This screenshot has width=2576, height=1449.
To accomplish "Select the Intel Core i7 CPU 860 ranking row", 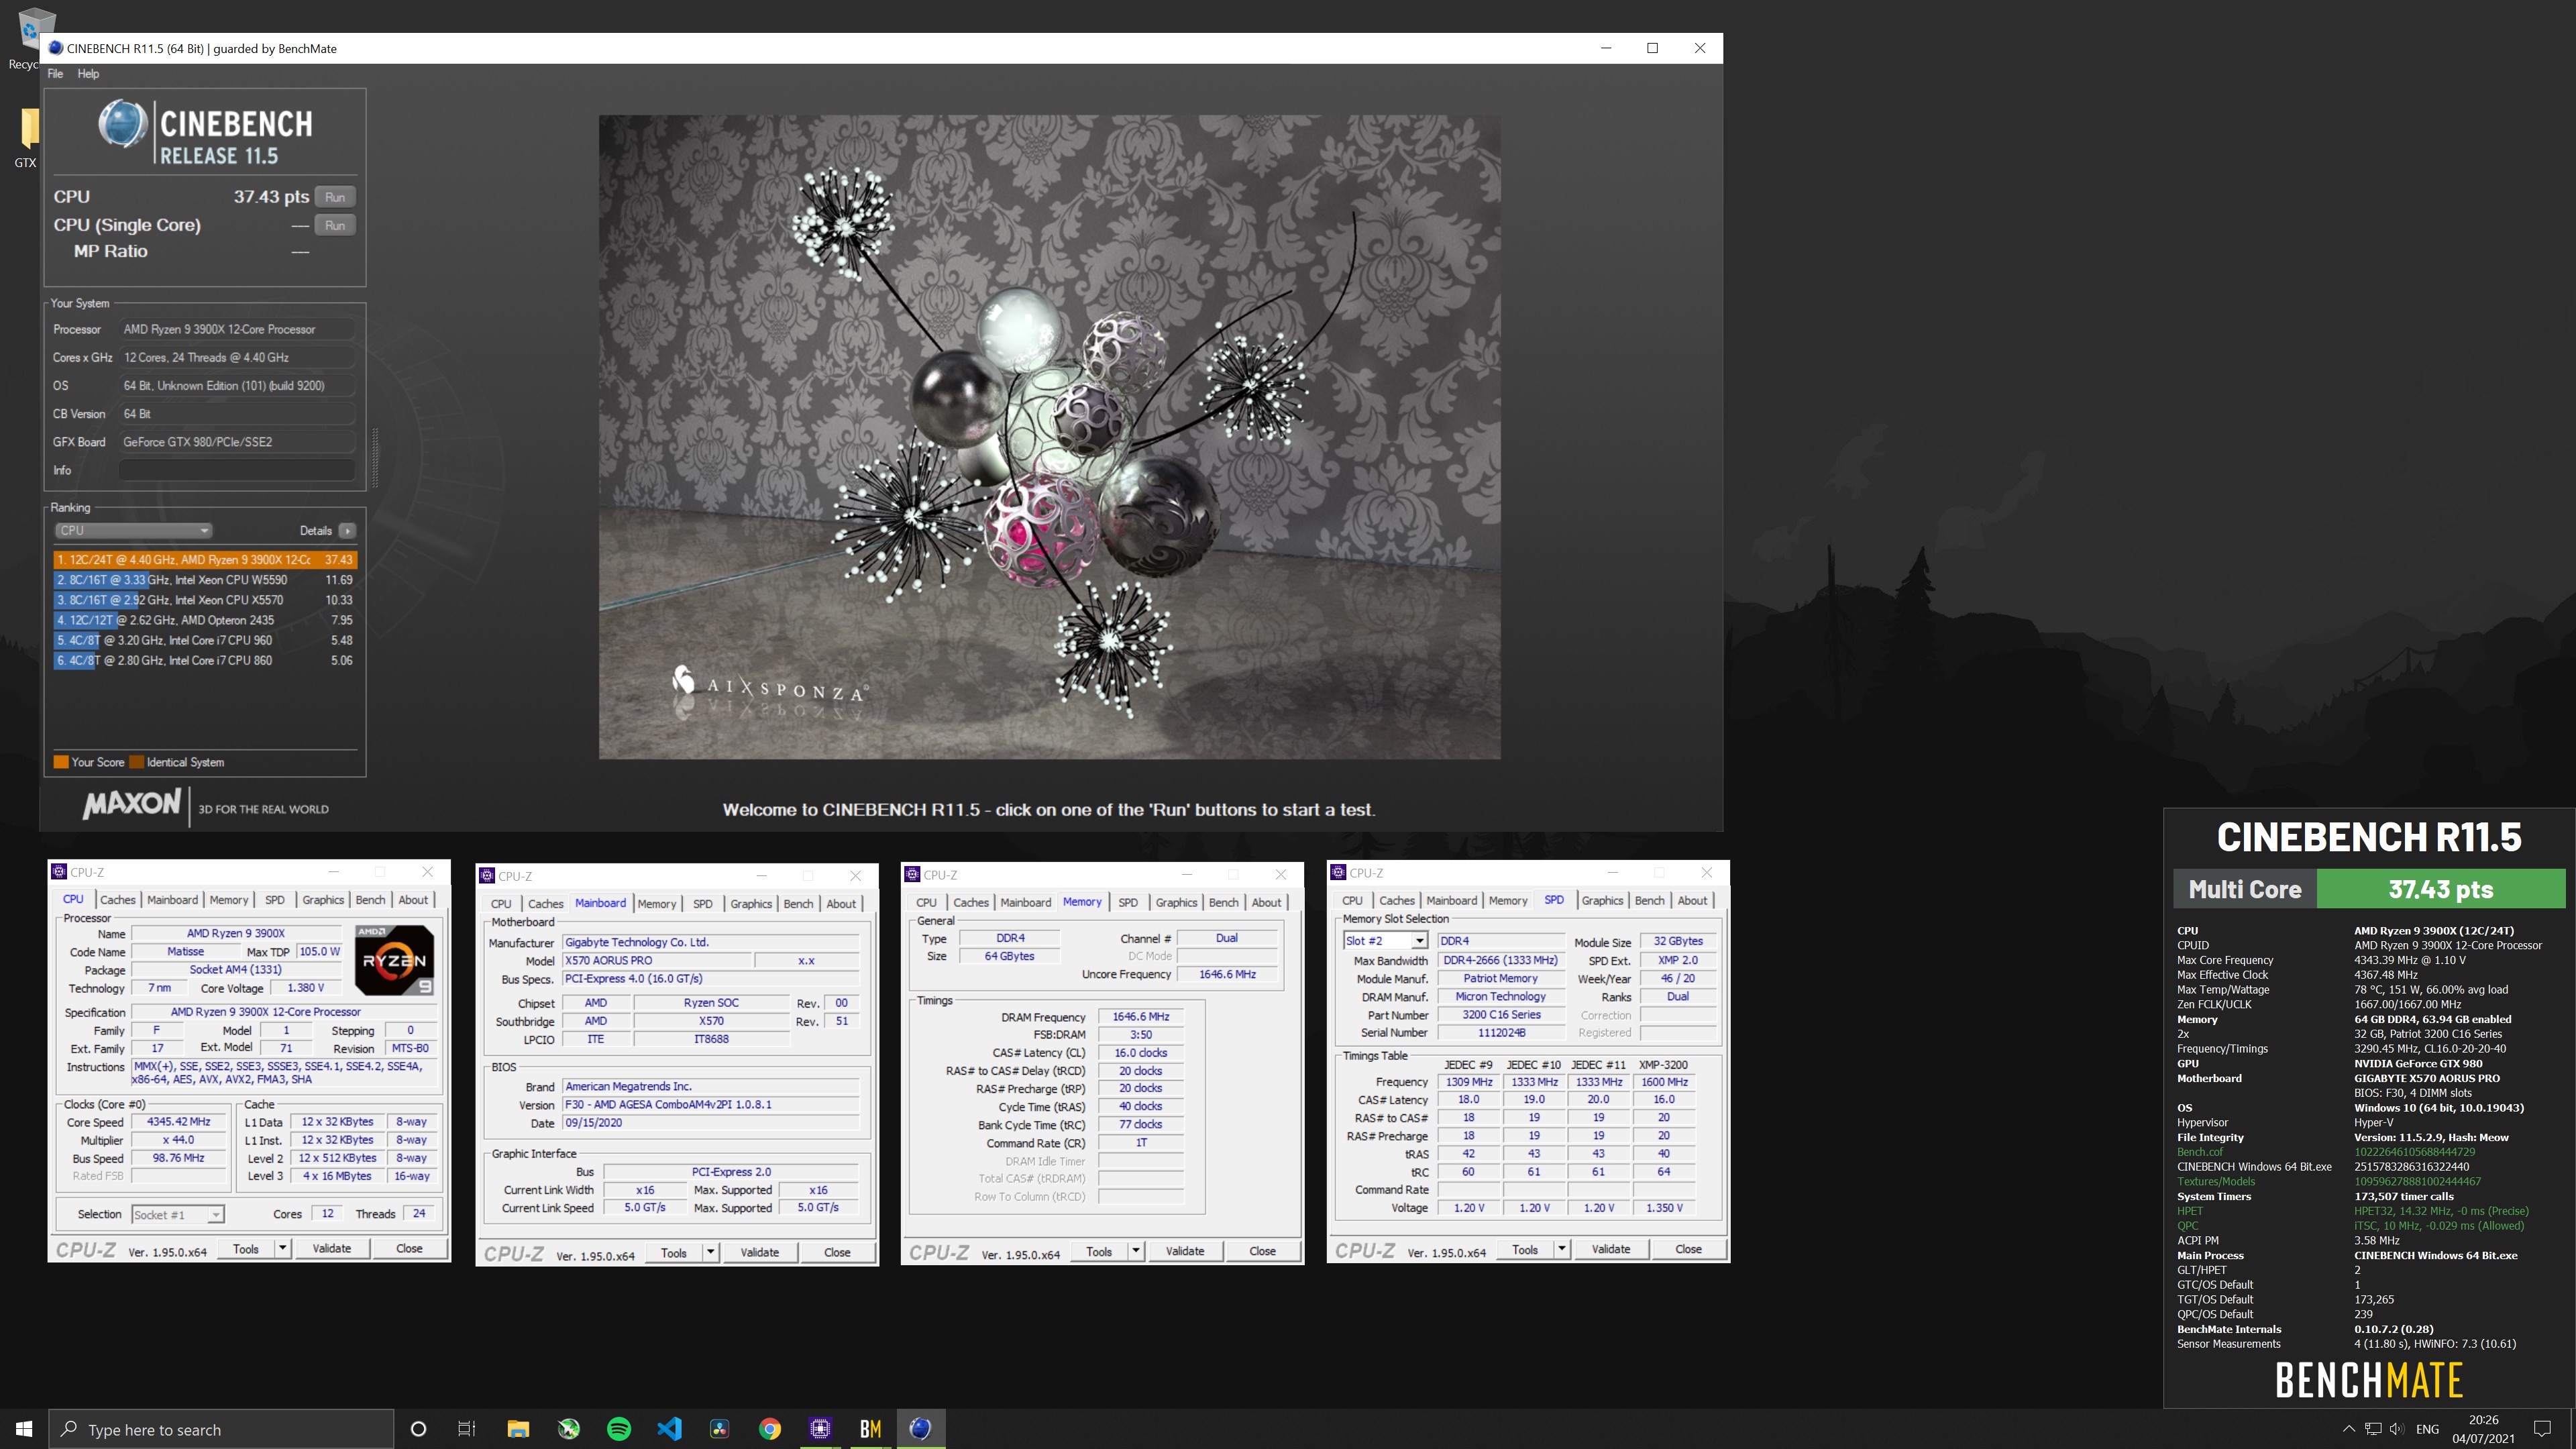I will [205, 660].
